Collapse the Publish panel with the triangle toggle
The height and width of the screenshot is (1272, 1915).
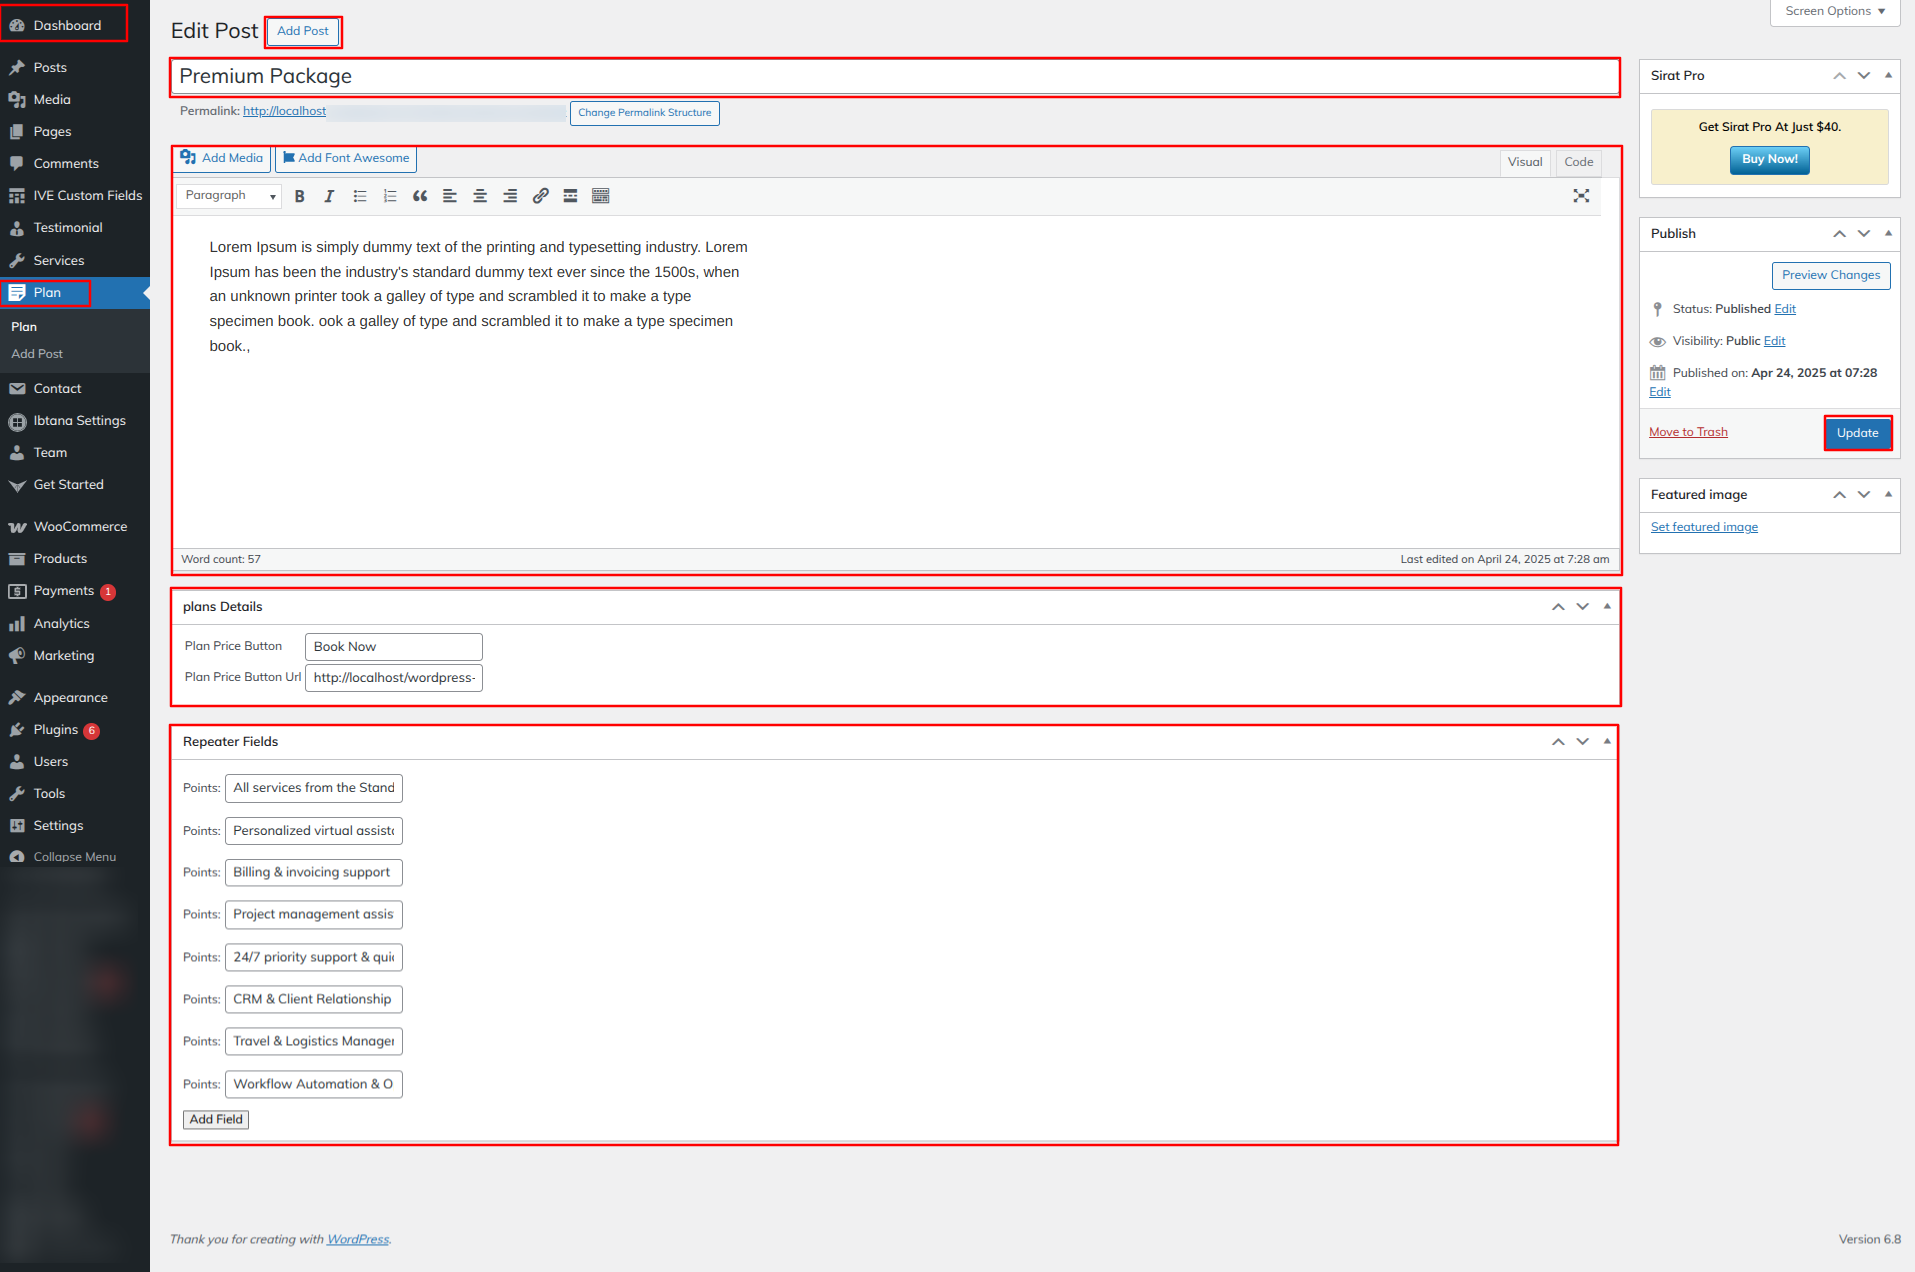pyautogui.click(x=1888, y=233)
